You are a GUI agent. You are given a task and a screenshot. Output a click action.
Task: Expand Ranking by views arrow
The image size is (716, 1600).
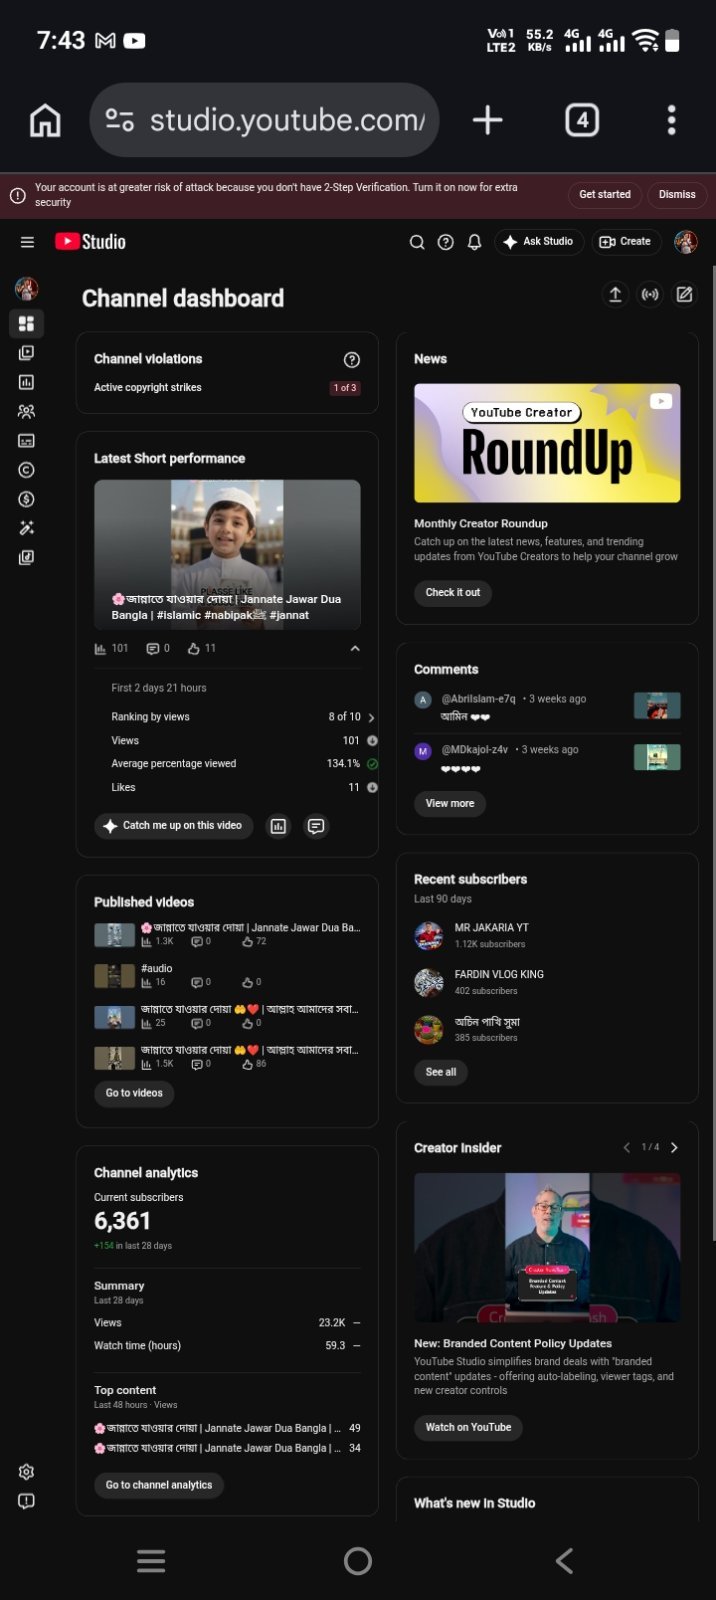pos(371,717)
